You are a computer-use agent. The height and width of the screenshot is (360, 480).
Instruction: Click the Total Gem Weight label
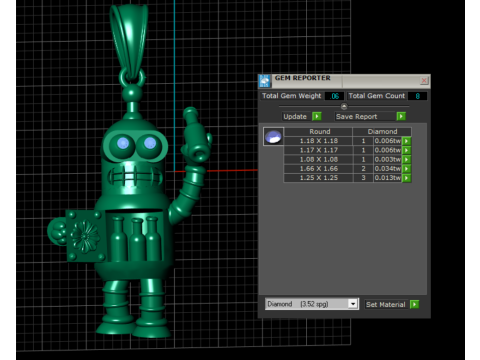(292, 96)
